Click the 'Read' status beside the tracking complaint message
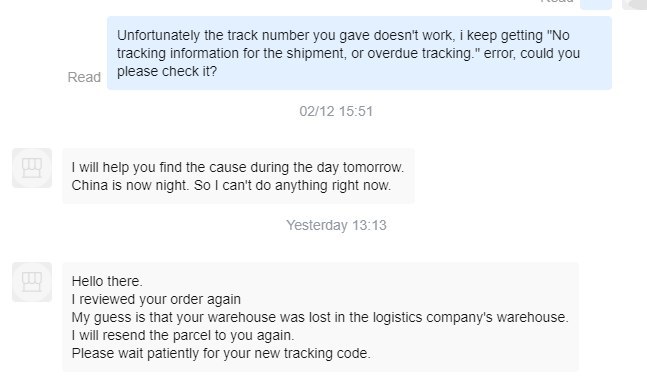647x385 pixels. (x=84, y=77)
